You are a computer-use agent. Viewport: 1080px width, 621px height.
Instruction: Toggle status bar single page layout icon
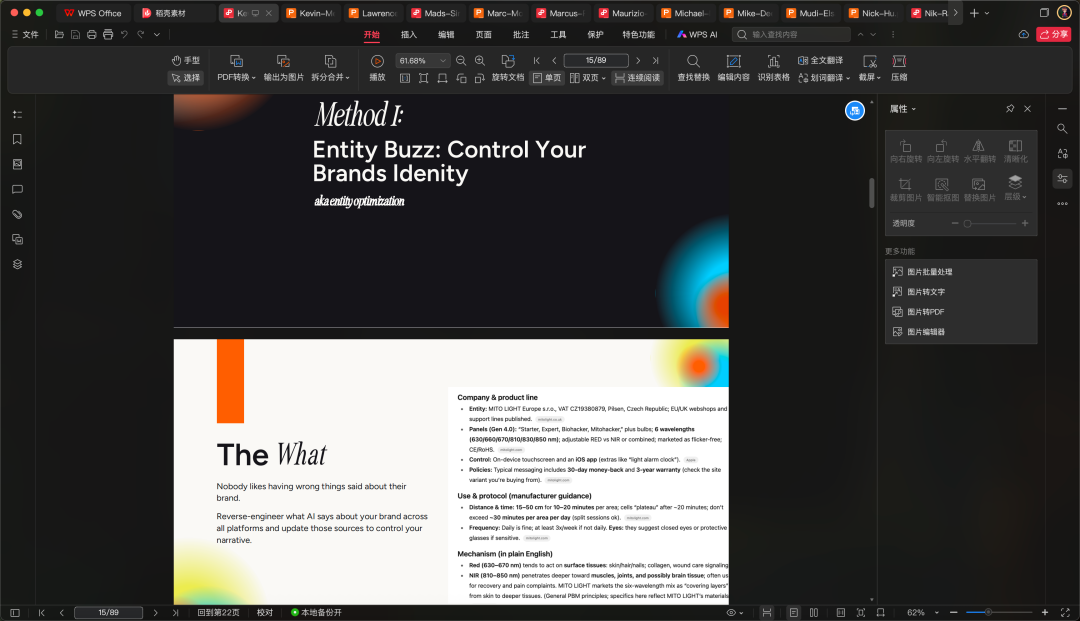pos(793,612)
